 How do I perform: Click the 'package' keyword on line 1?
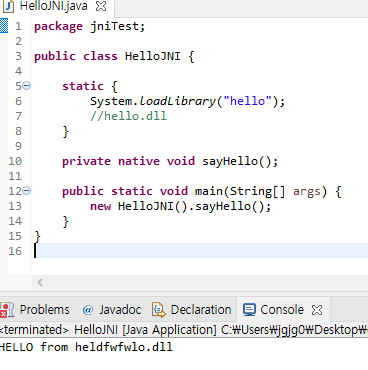[x=58, y=26]
